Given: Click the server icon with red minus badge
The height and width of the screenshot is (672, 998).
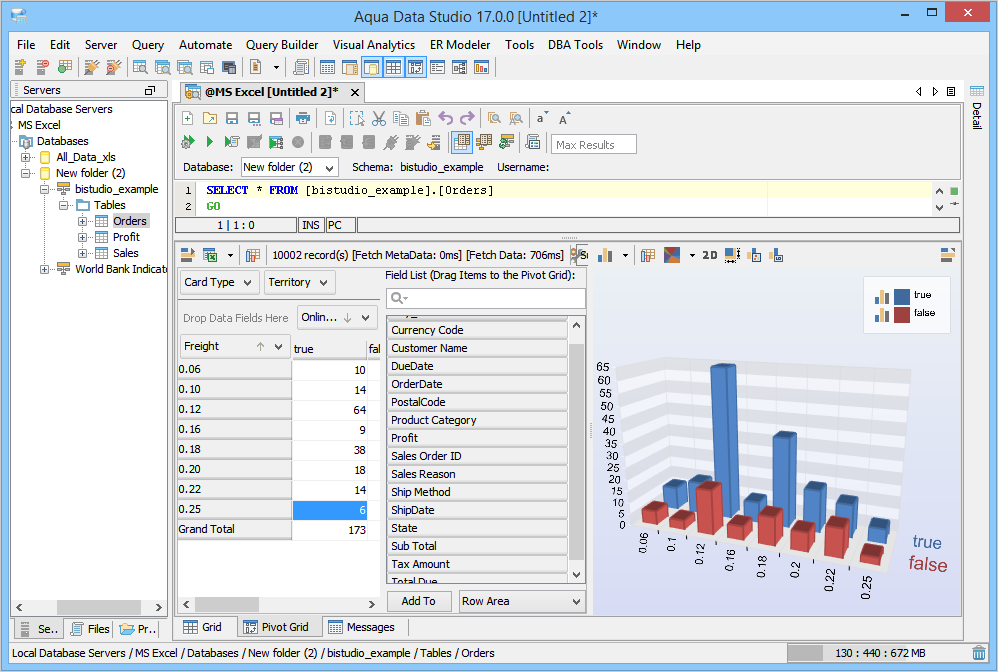Looking at the screenshot, I should point(42,67).
